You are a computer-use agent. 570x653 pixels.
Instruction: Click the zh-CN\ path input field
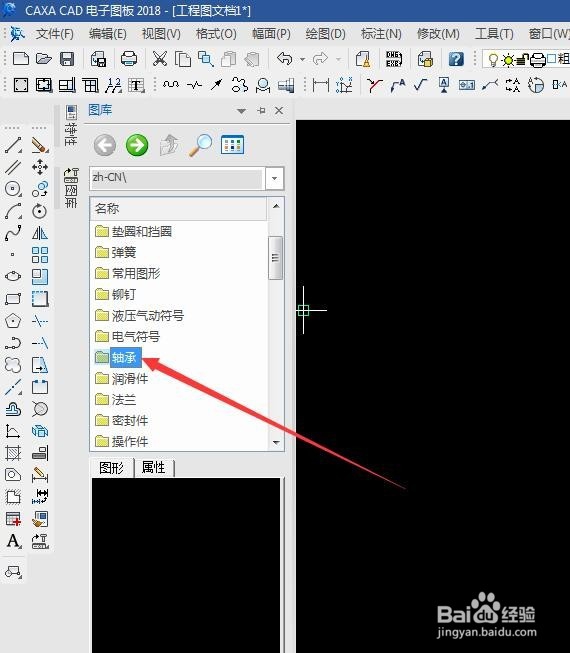(x=178, y=178)
